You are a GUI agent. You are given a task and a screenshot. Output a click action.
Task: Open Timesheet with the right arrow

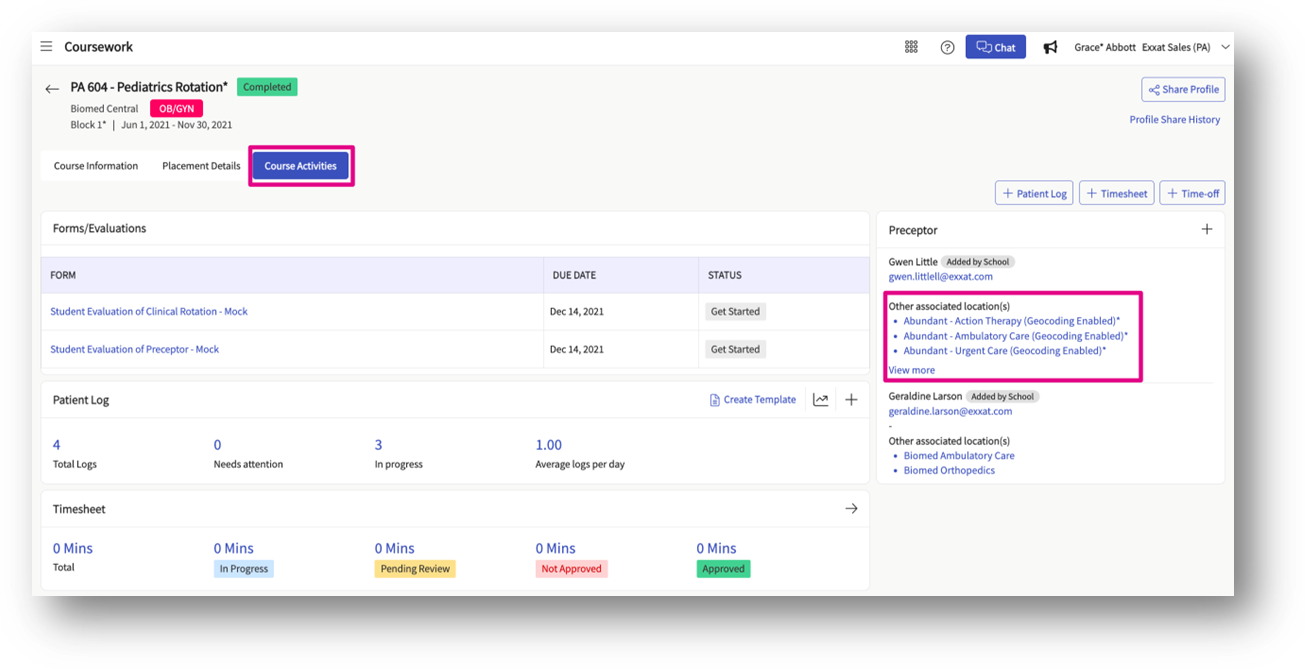(x=851, y=508)
